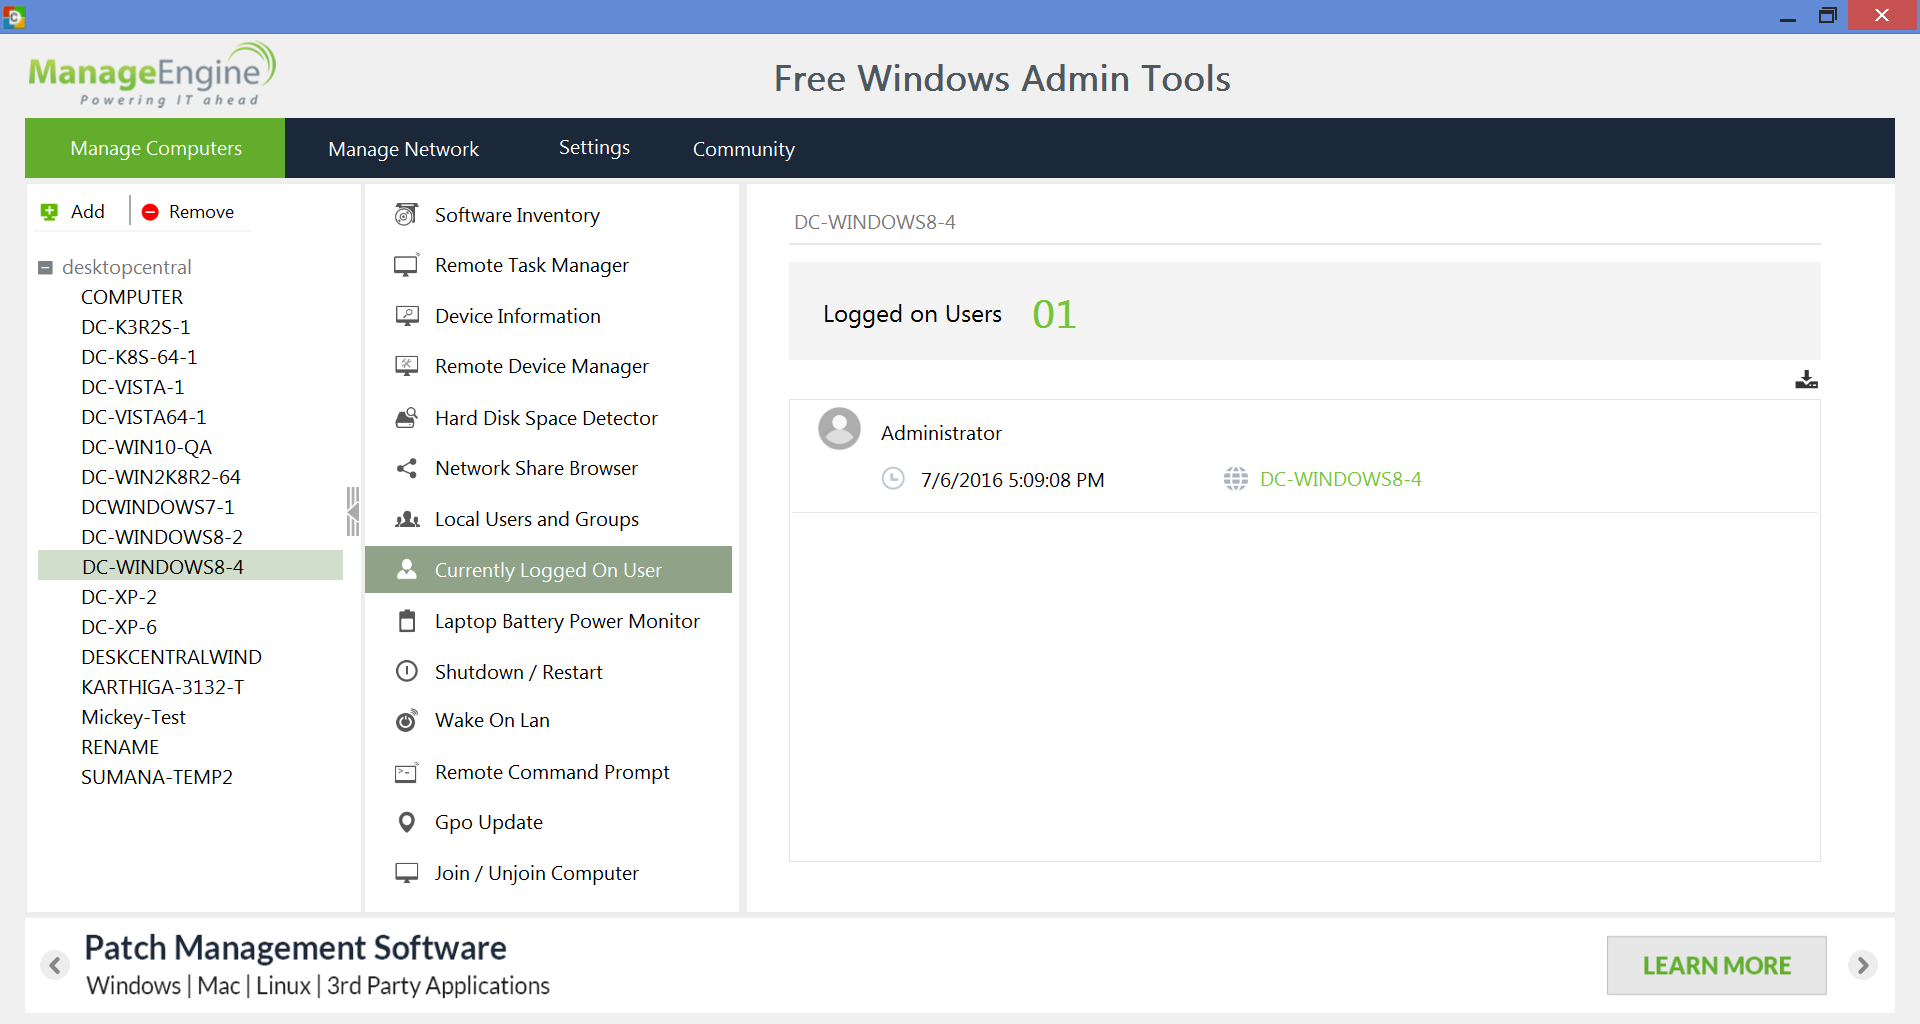1920x1024 pixels.
Task: Collapse the desktopcentral domain tree
Action: click(45, 268)
